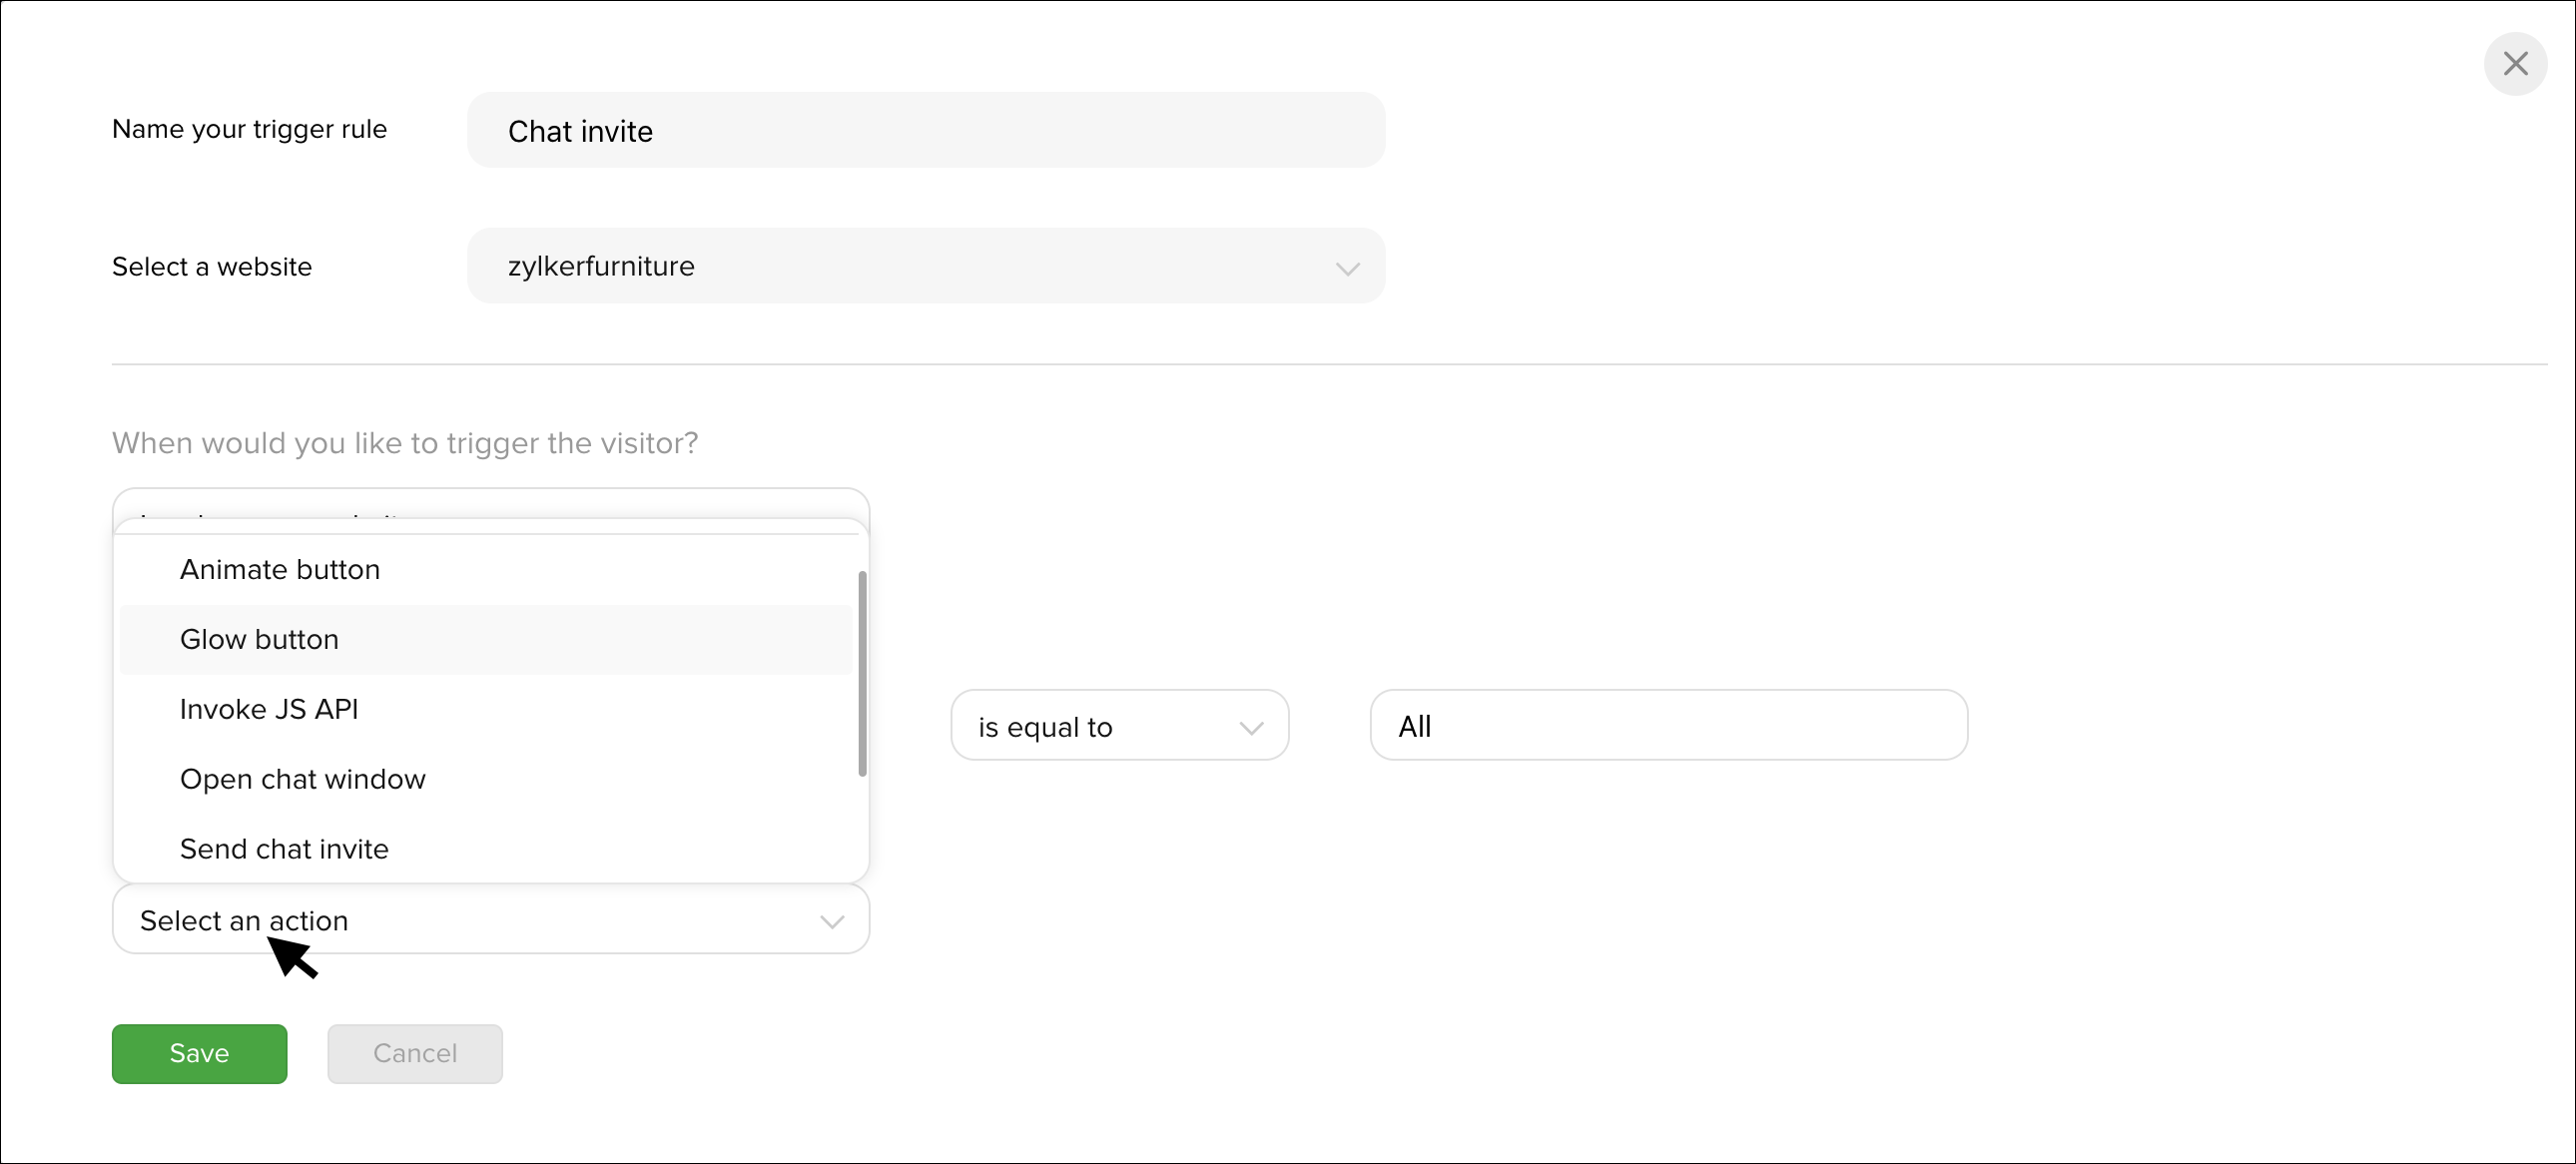Open the zylkerfurniture website dropdown
Viewport: 2576px width, 1164px height.
[926, 266]
